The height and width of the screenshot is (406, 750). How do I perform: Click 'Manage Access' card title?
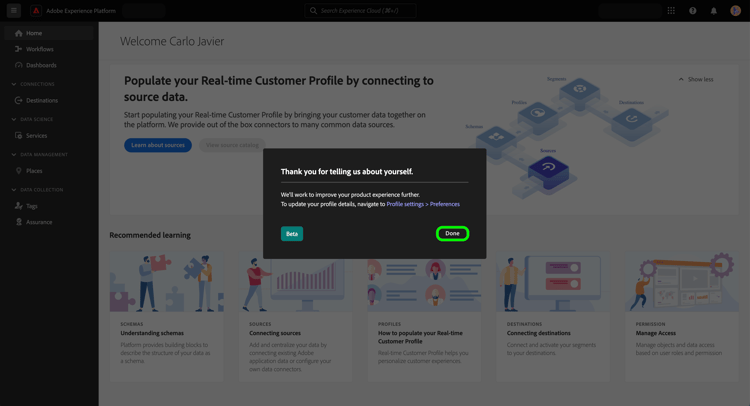[x=656, y=333]
